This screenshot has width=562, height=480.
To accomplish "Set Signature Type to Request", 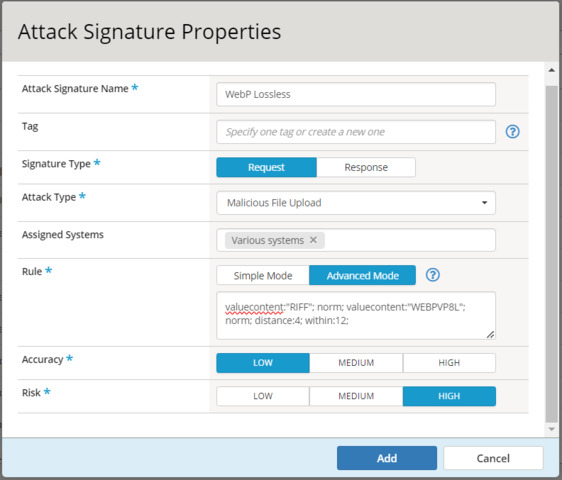I will [266, 167].
